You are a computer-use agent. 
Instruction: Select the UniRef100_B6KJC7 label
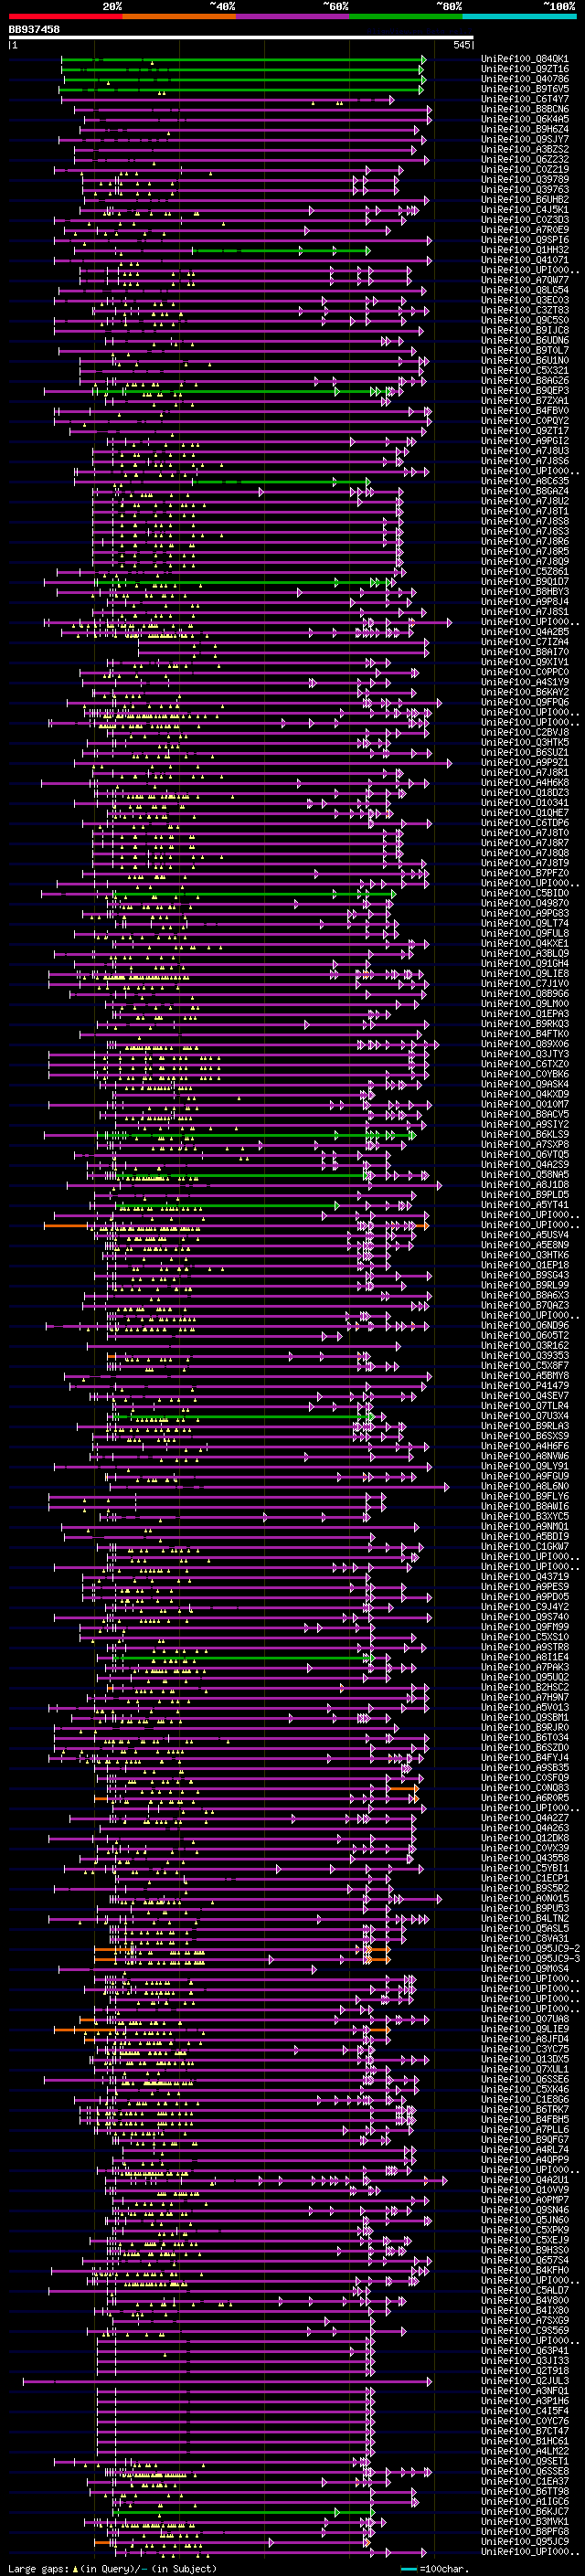point(525,2511)
